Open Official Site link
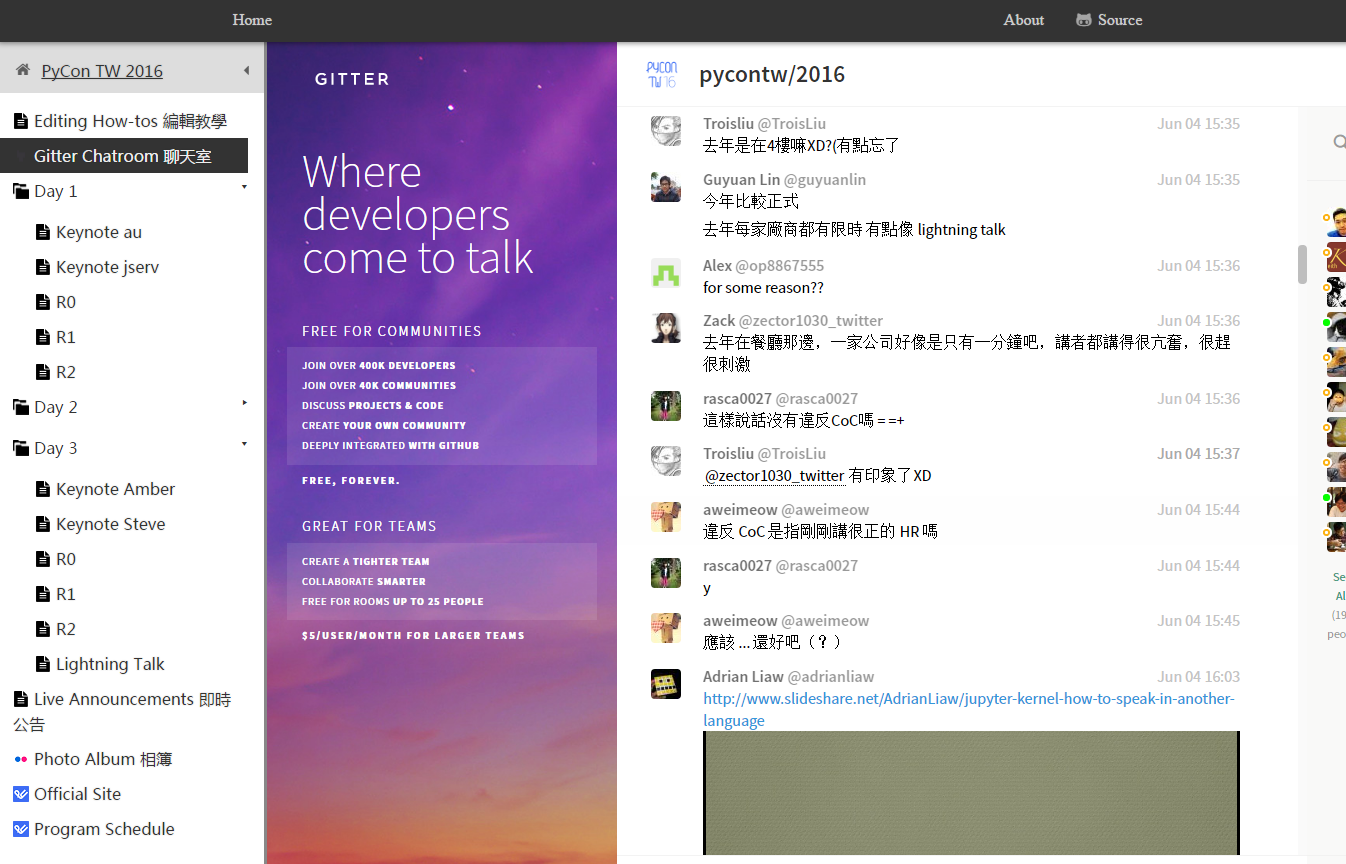 pyautogui.click(x=77, y=794)
